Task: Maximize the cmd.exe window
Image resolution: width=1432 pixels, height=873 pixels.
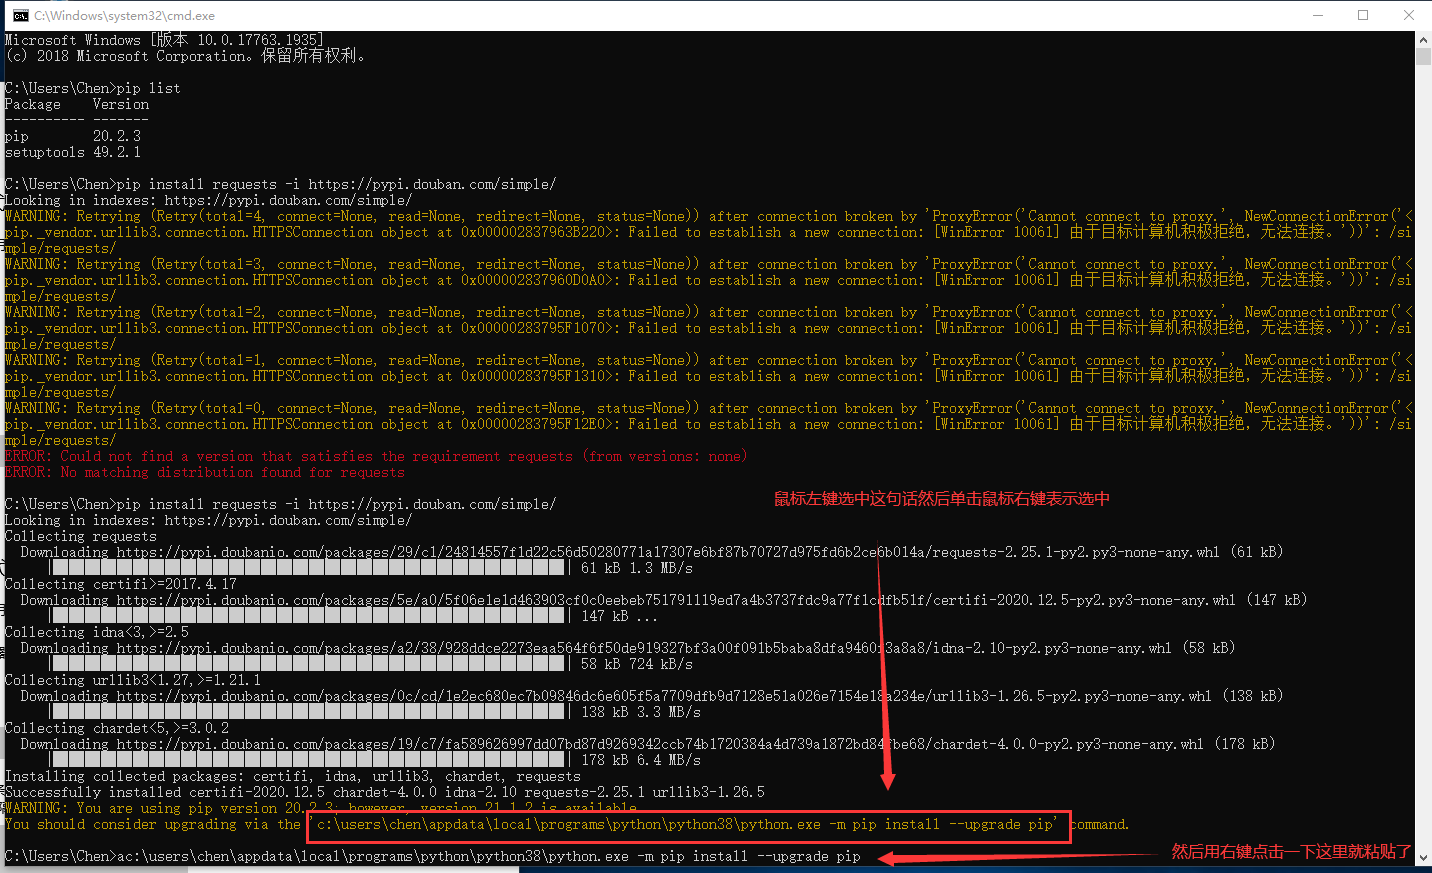Action: (x=1363, y=15)
